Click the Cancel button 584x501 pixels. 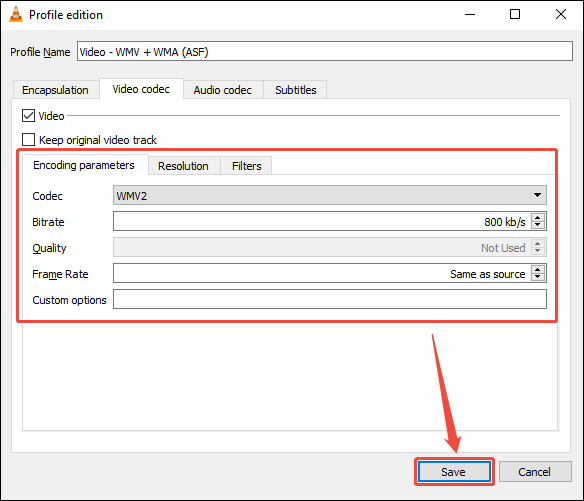tap(534, 472)
